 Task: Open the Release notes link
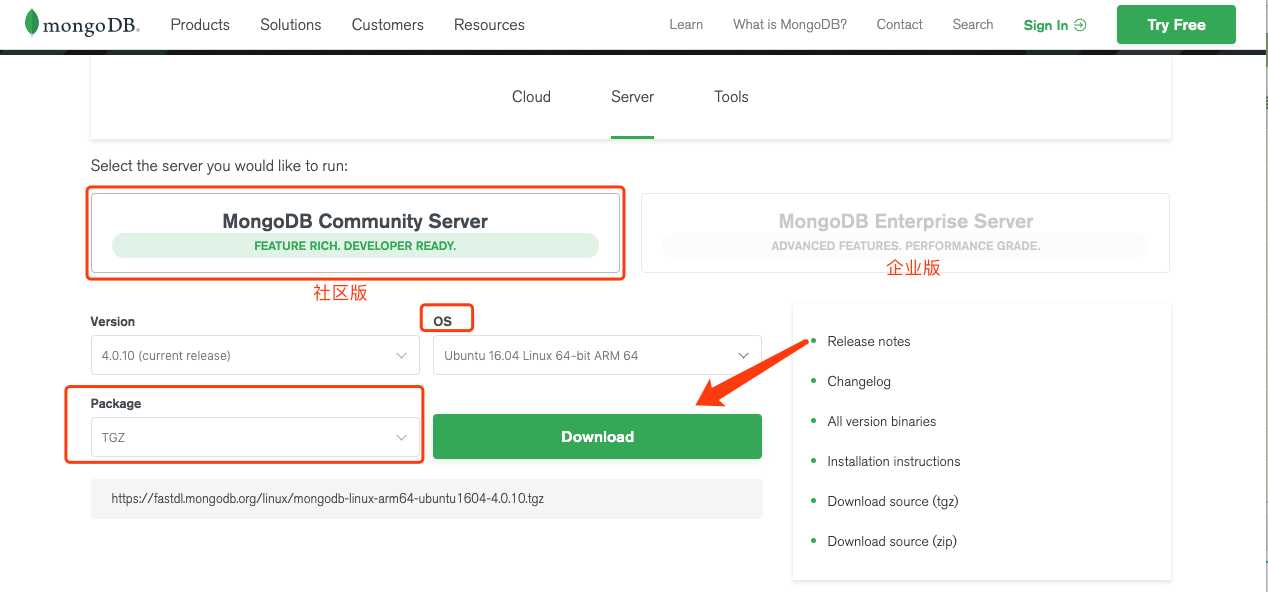coord(869,341)
